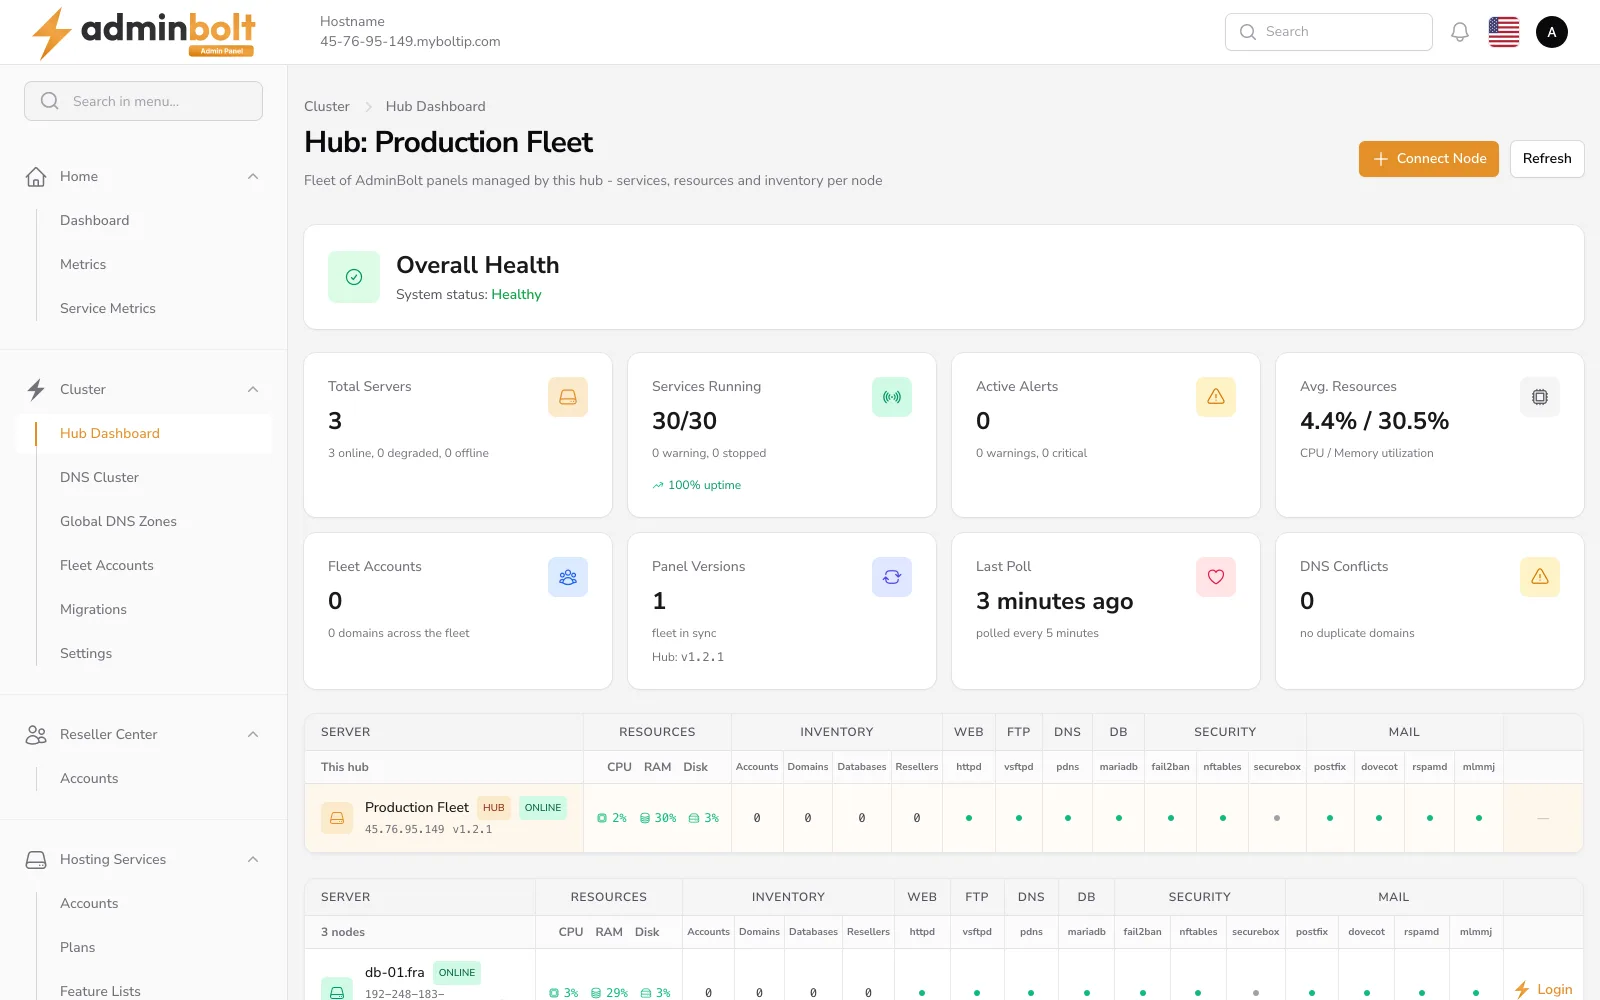Screen dimensions: 1600x1000
Task: Open the notifications bell
Action: (x=1460, y=32)
